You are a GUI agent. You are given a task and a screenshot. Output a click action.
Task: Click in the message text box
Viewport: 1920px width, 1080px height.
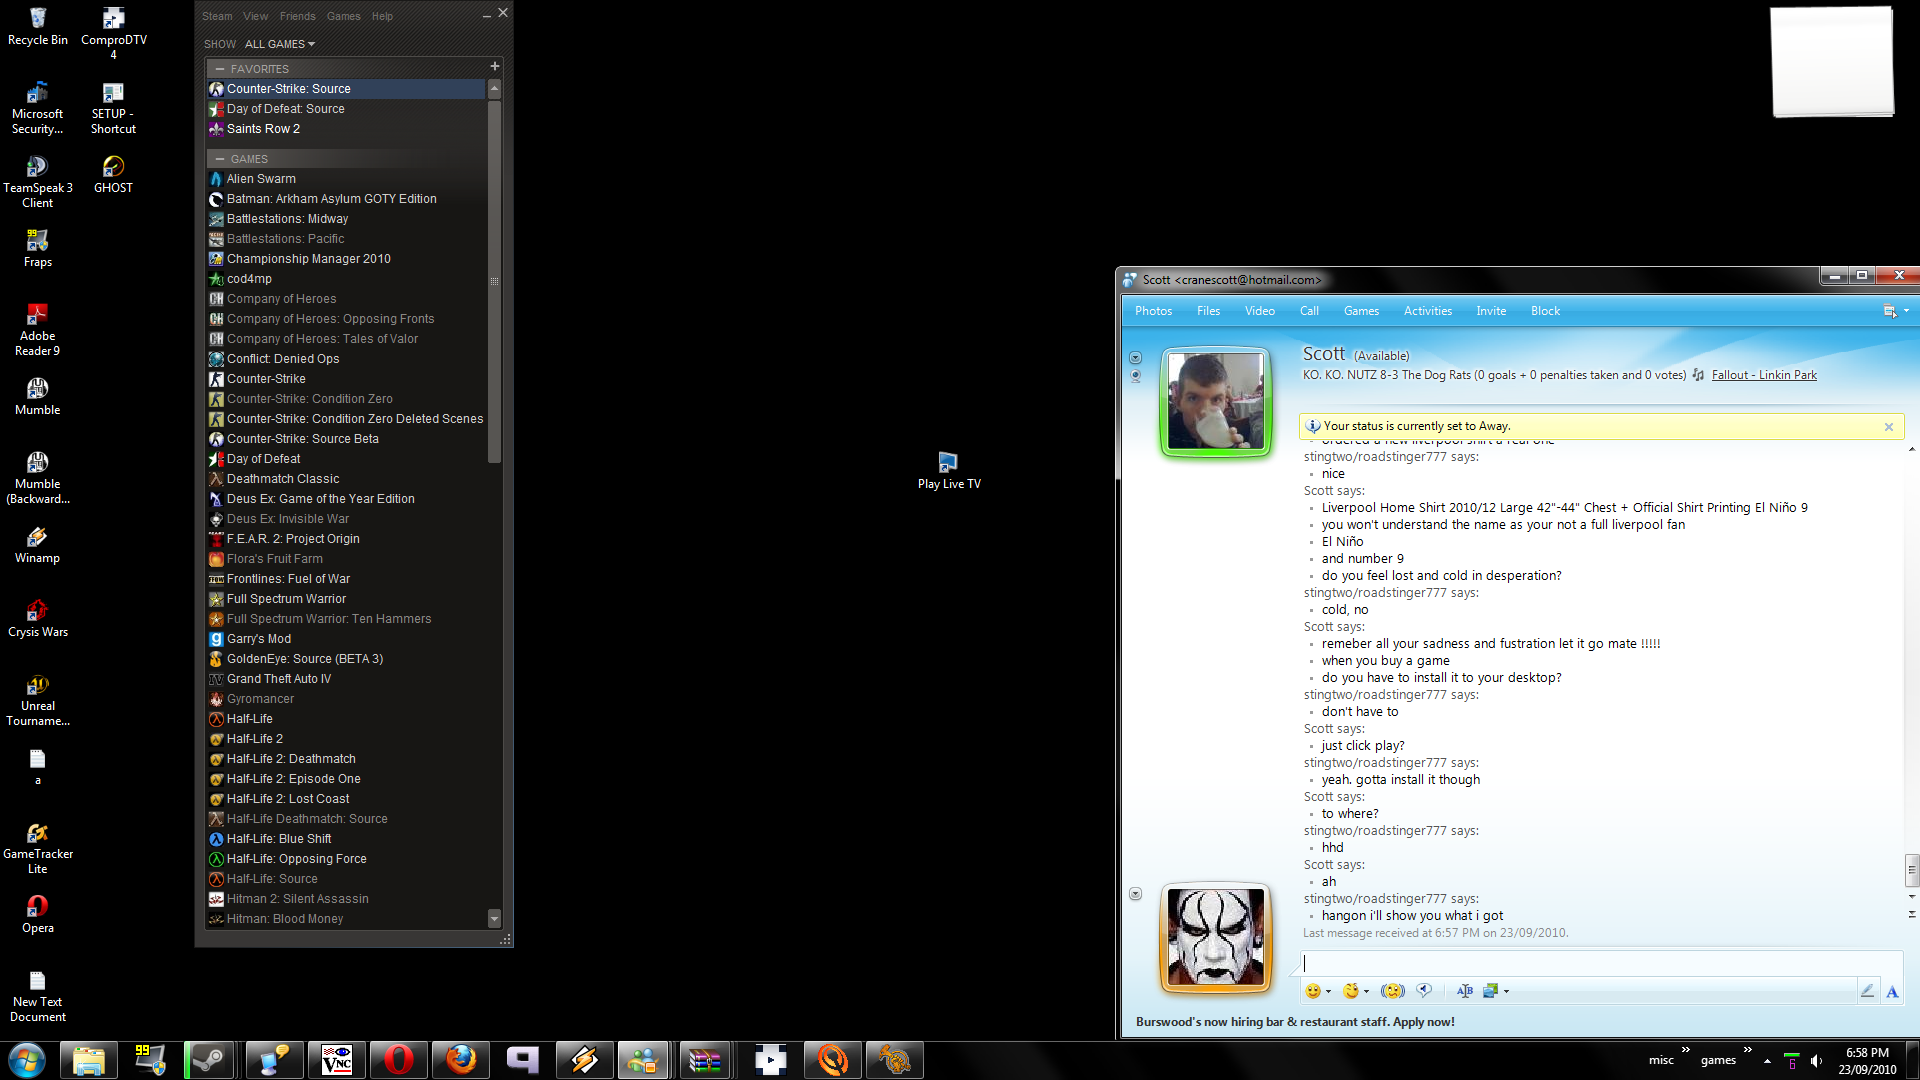click(x=1580, y=963)
